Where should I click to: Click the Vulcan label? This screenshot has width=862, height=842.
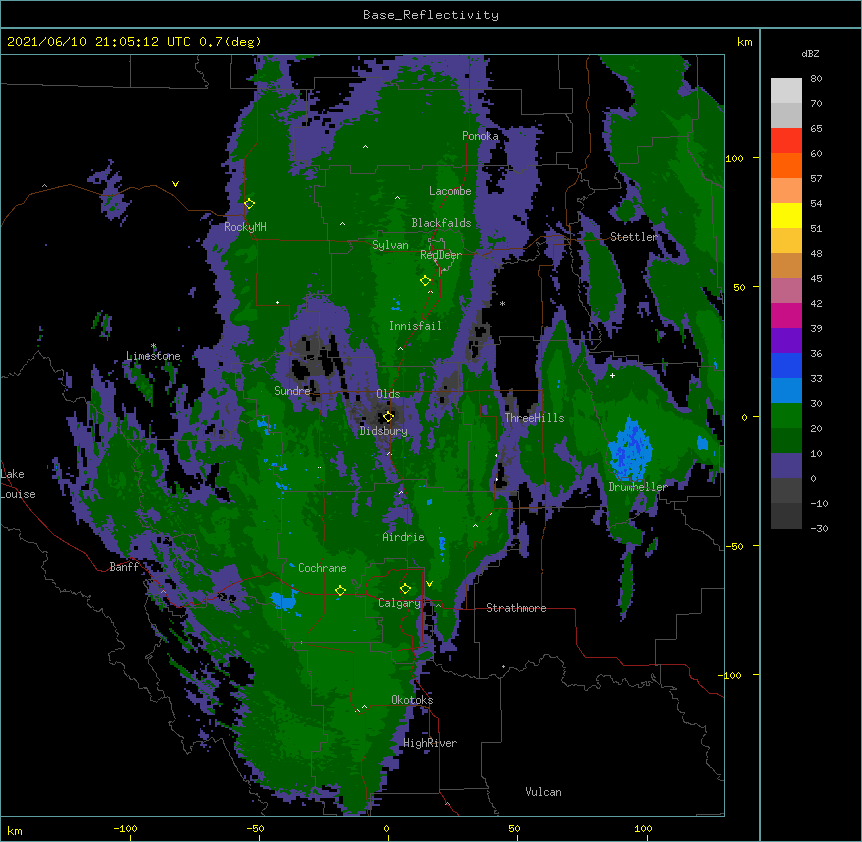pyautogui.click(x=543, y=792)
